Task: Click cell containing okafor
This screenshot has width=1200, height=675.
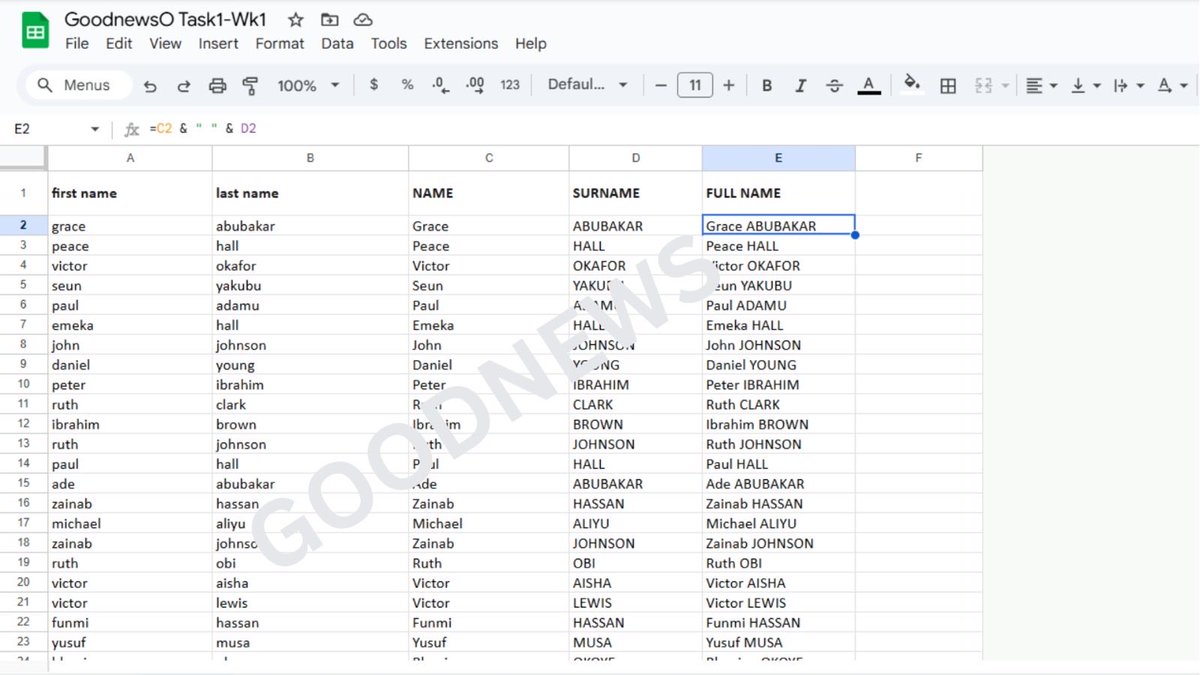Action: (310, 266)
